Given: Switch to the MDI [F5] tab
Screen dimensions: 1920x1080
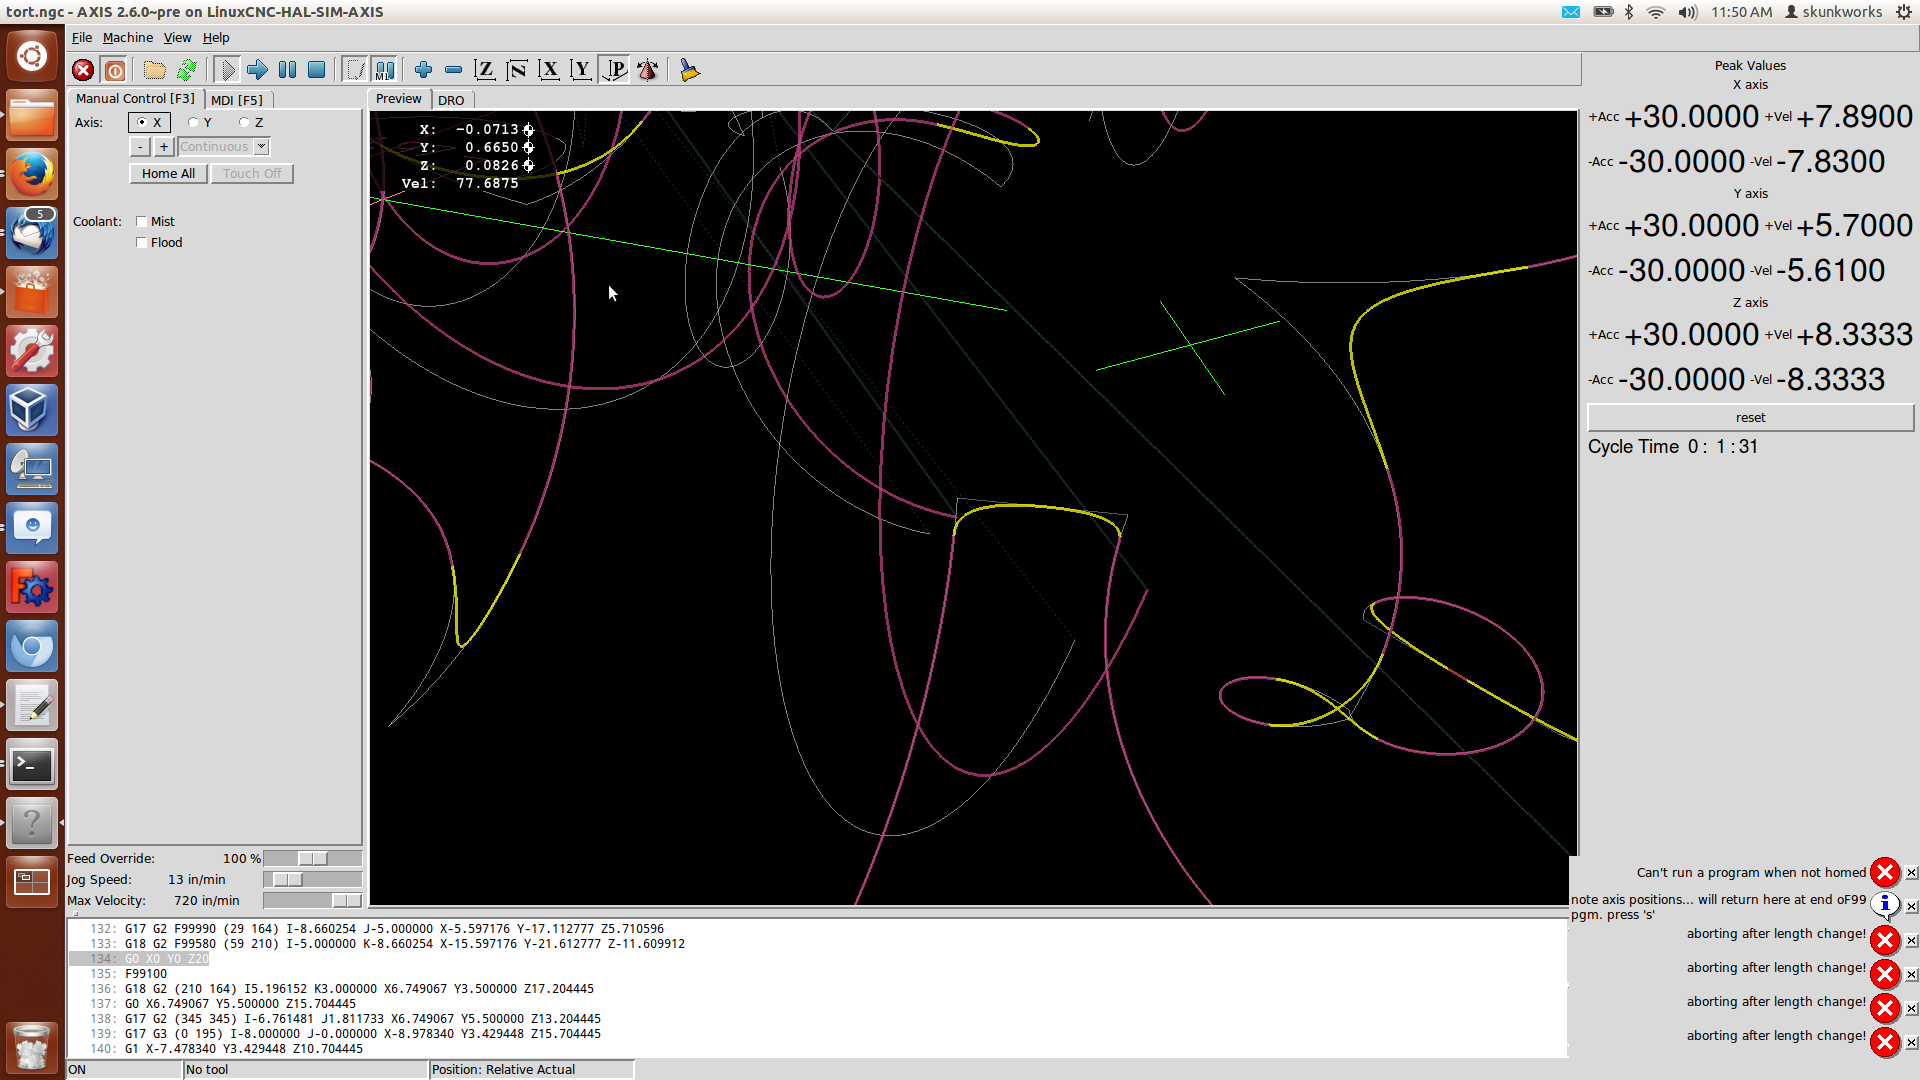Looking at the screenshot, I should [238, 100].
